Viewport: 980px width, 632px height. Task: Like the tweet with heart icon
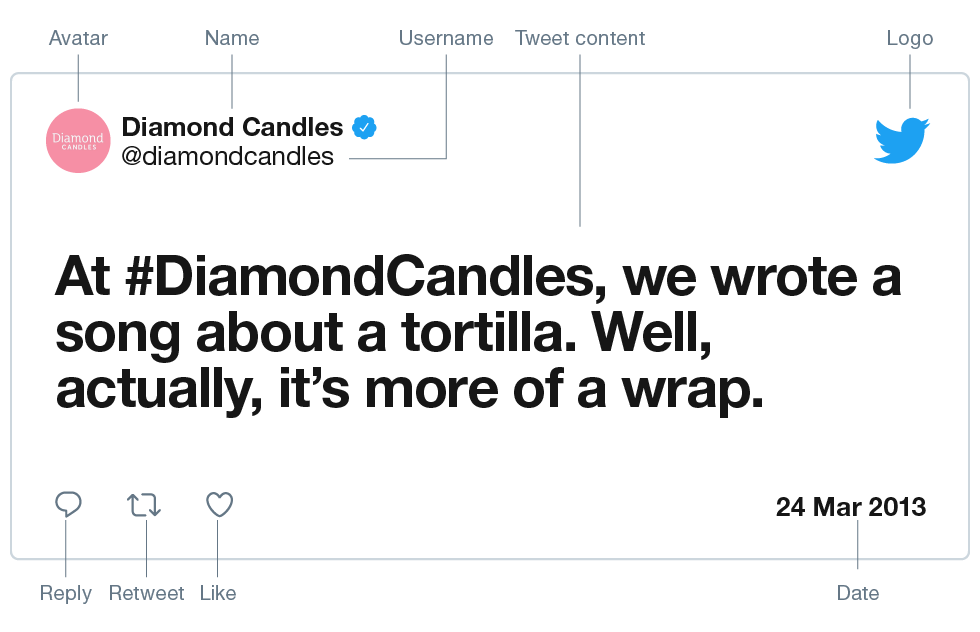(219, 504)
